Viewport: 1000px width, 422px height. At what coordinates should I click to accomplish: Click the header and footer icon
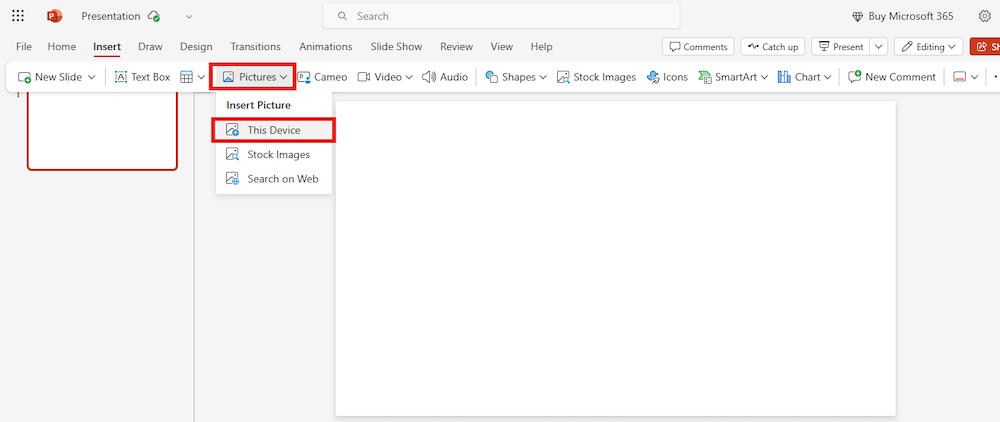pos(959,77)
